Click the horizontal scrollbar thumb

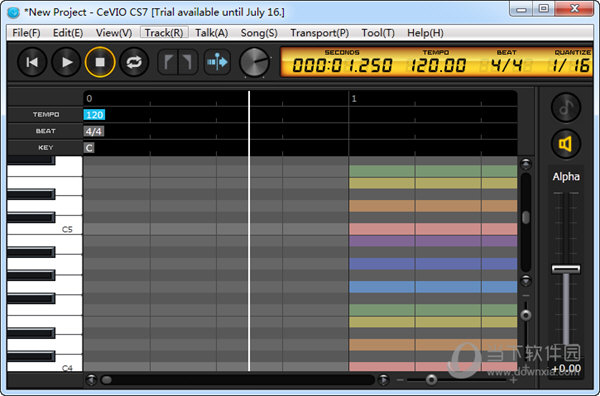pos(106,380)
